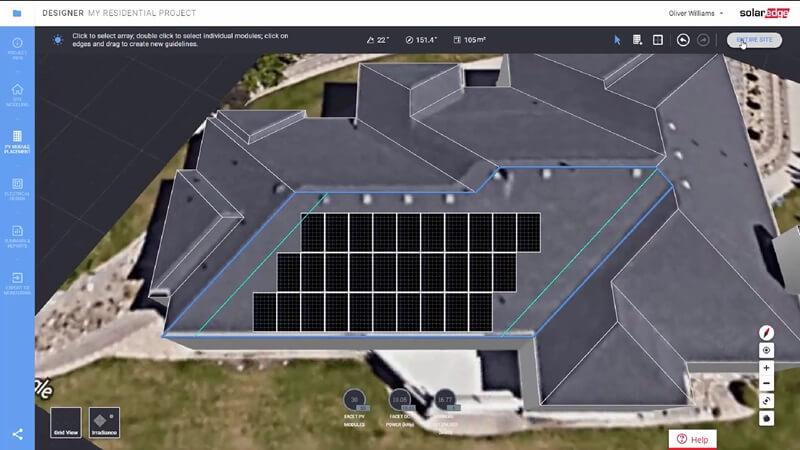The image size is (800, 450).
Task: Open the projects folder icon
Action: coord(17,12)
